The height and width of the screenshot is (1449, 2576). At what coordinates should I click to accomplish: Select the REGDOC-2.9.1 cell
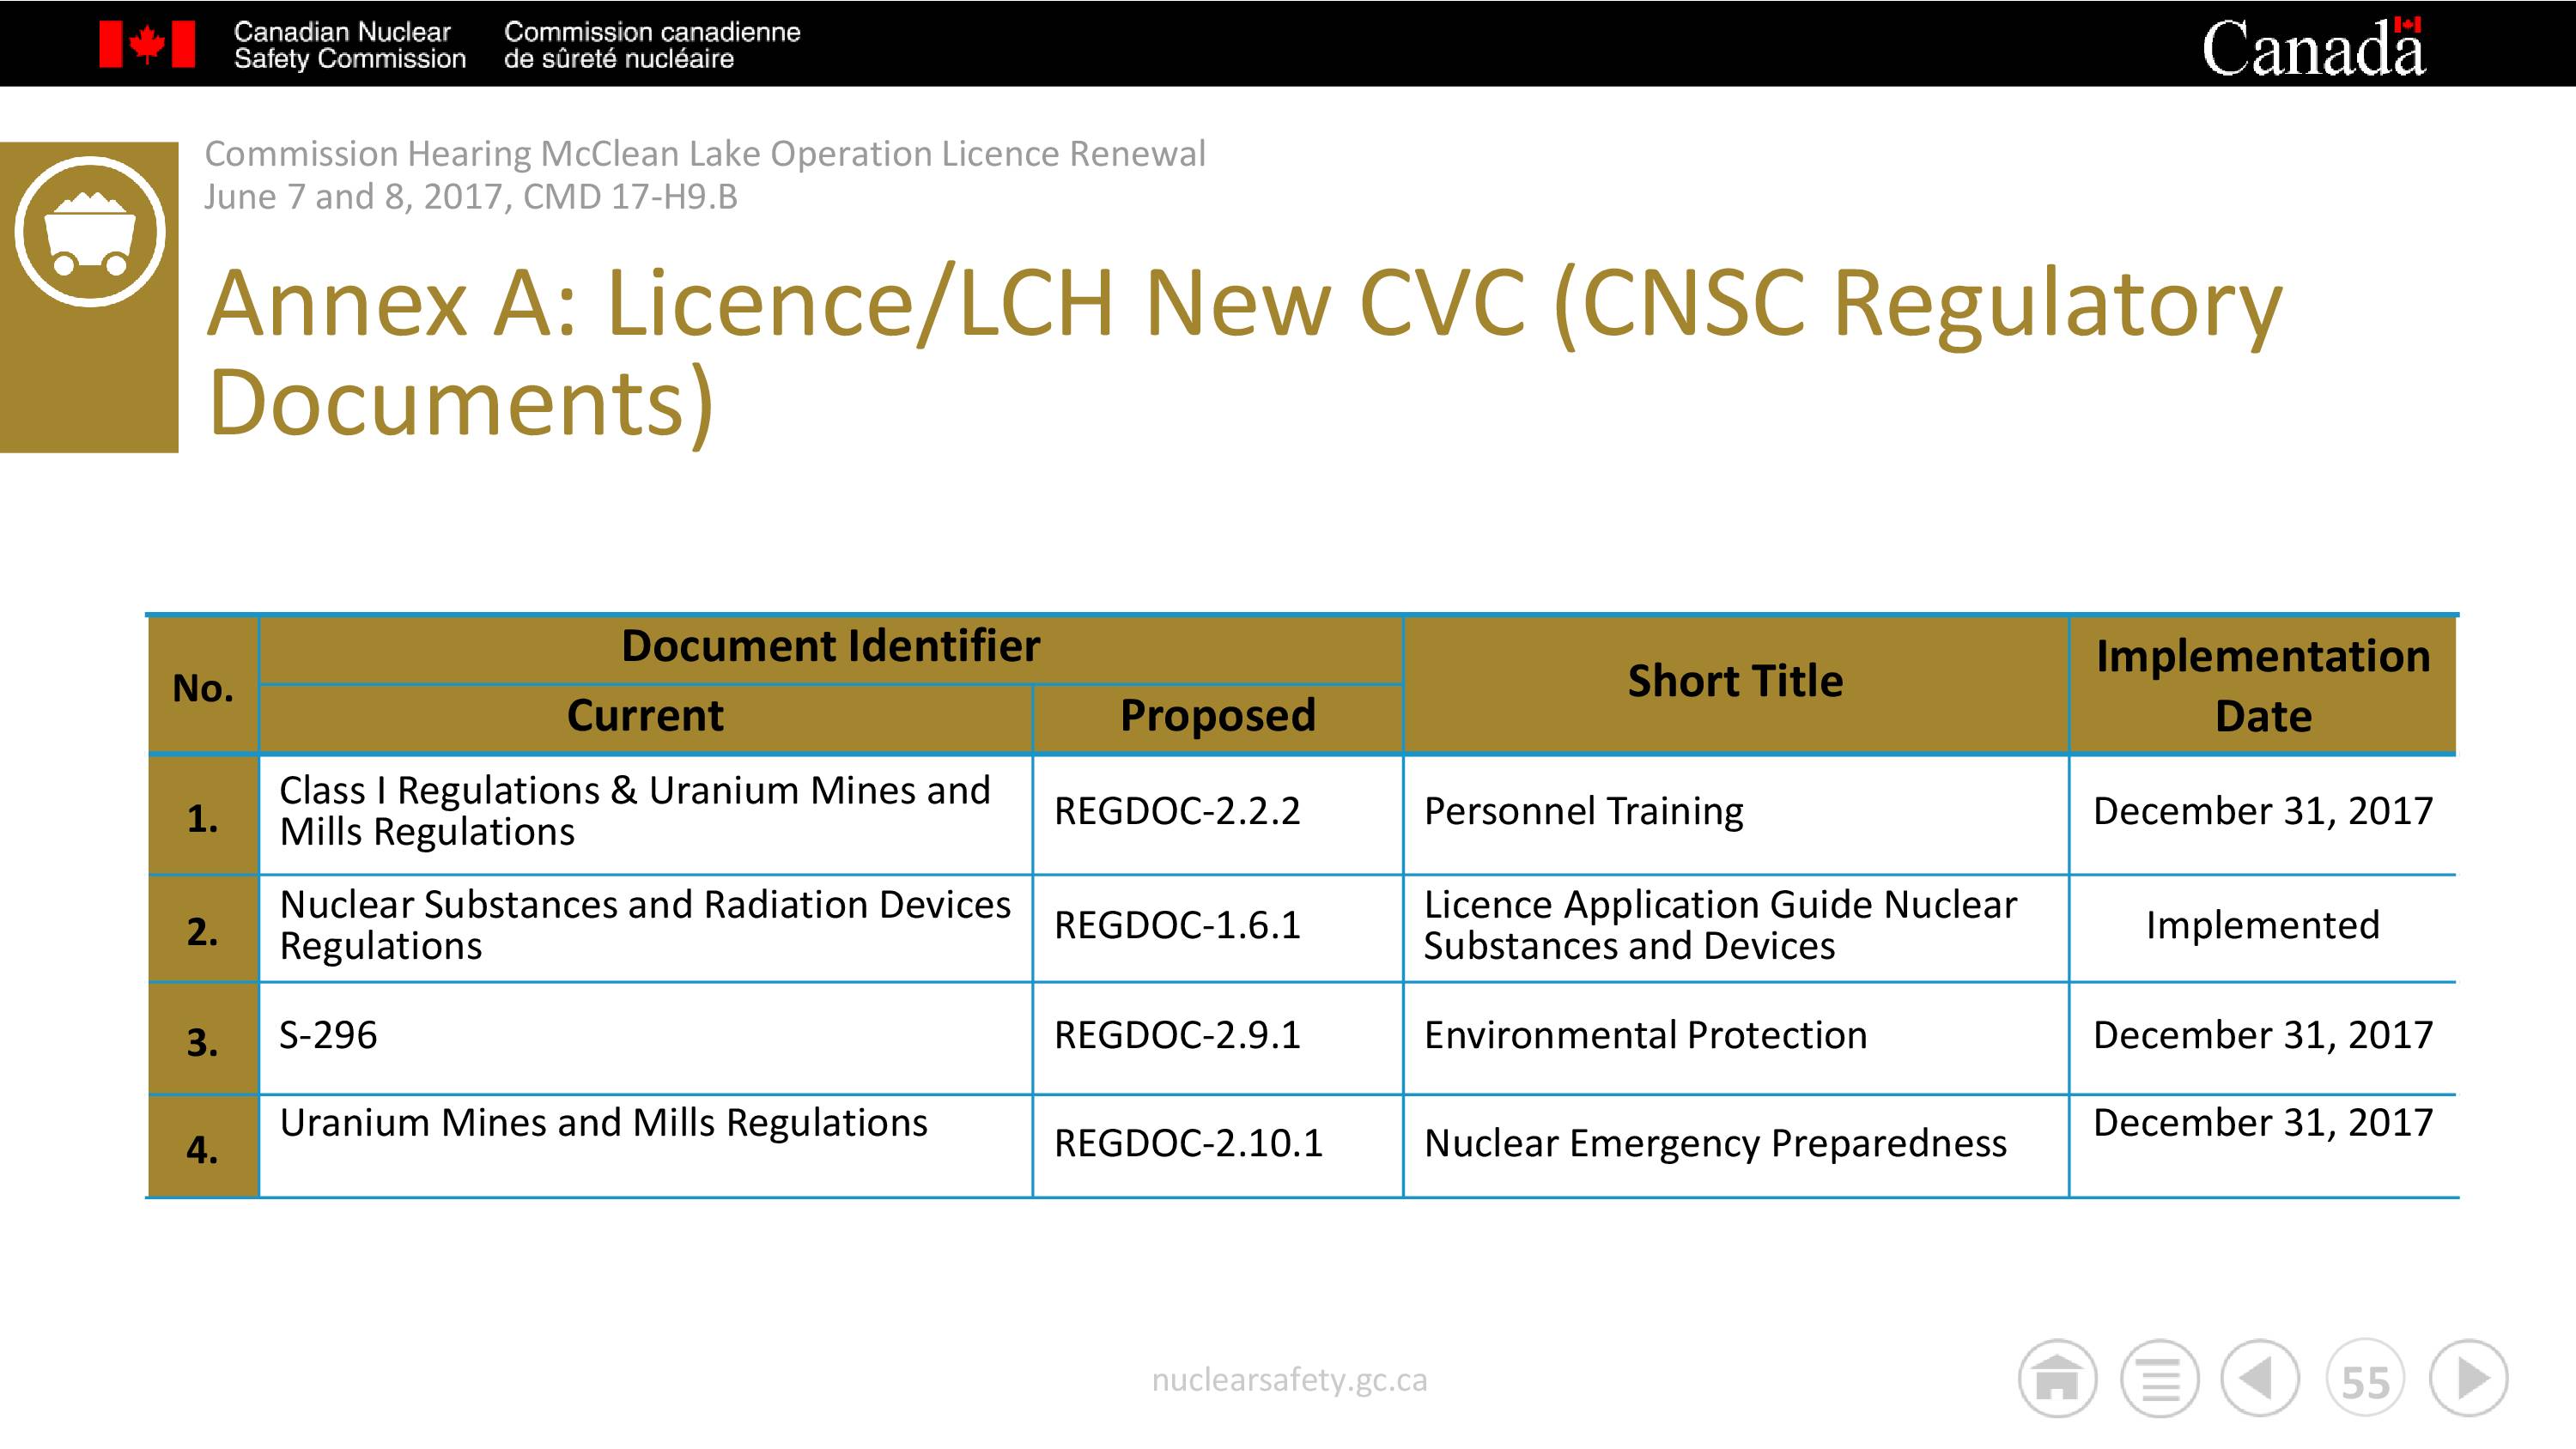1217,1037
